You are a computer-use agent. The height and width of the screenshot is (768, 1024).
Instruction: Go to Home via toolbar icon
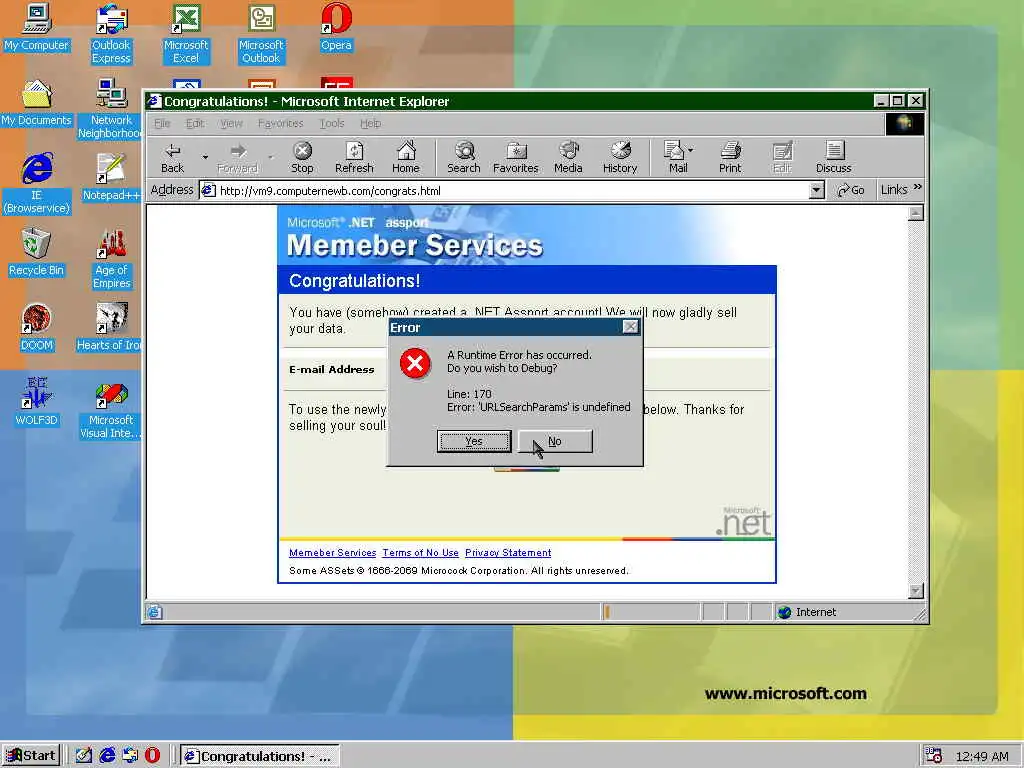coord(406,157)
